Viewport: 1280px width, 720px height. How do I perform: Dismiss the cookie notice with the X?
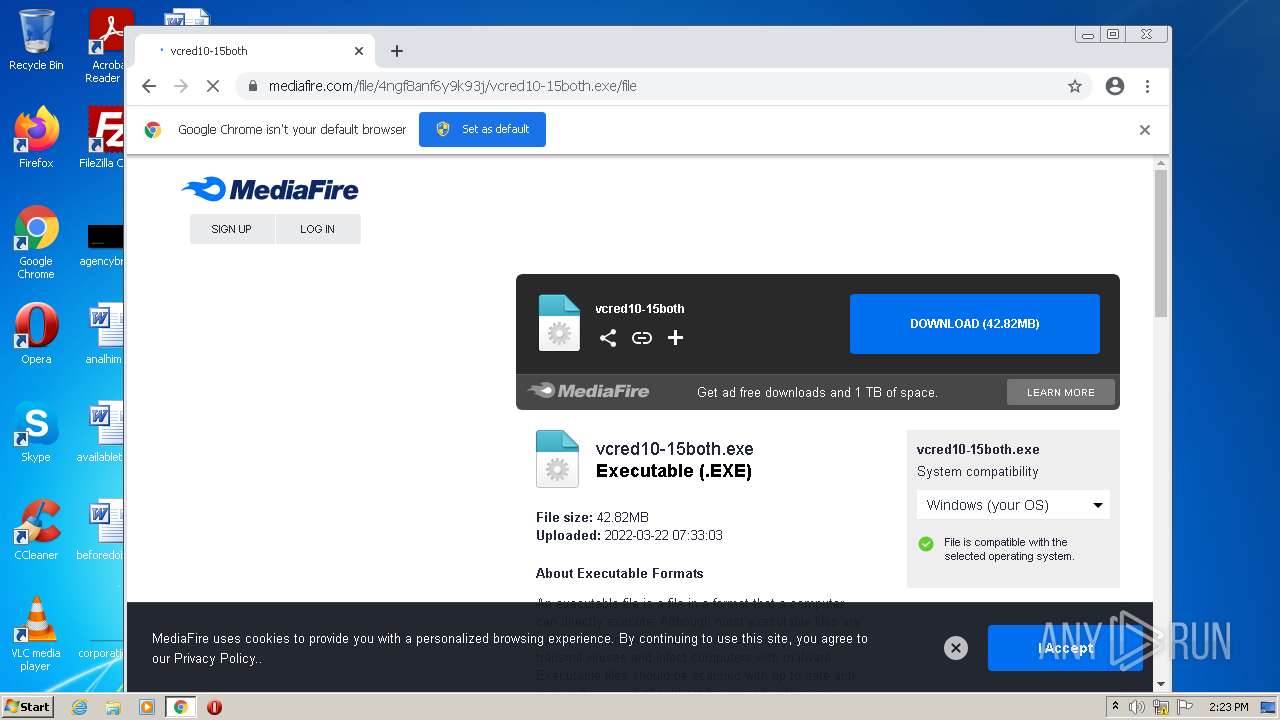[956, 648]
